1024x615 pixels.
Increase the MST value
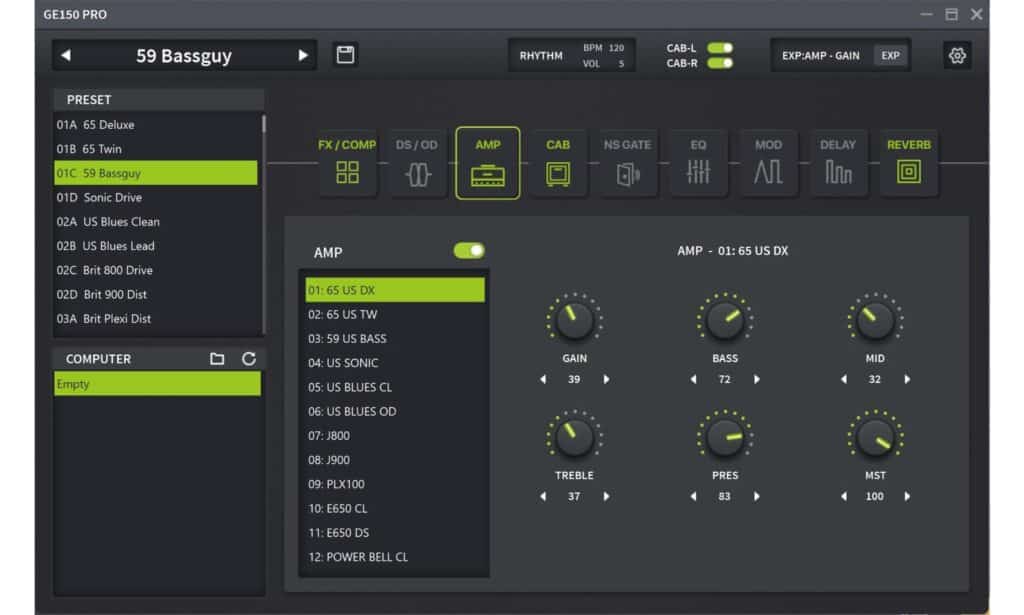click(x=906, y=496)
